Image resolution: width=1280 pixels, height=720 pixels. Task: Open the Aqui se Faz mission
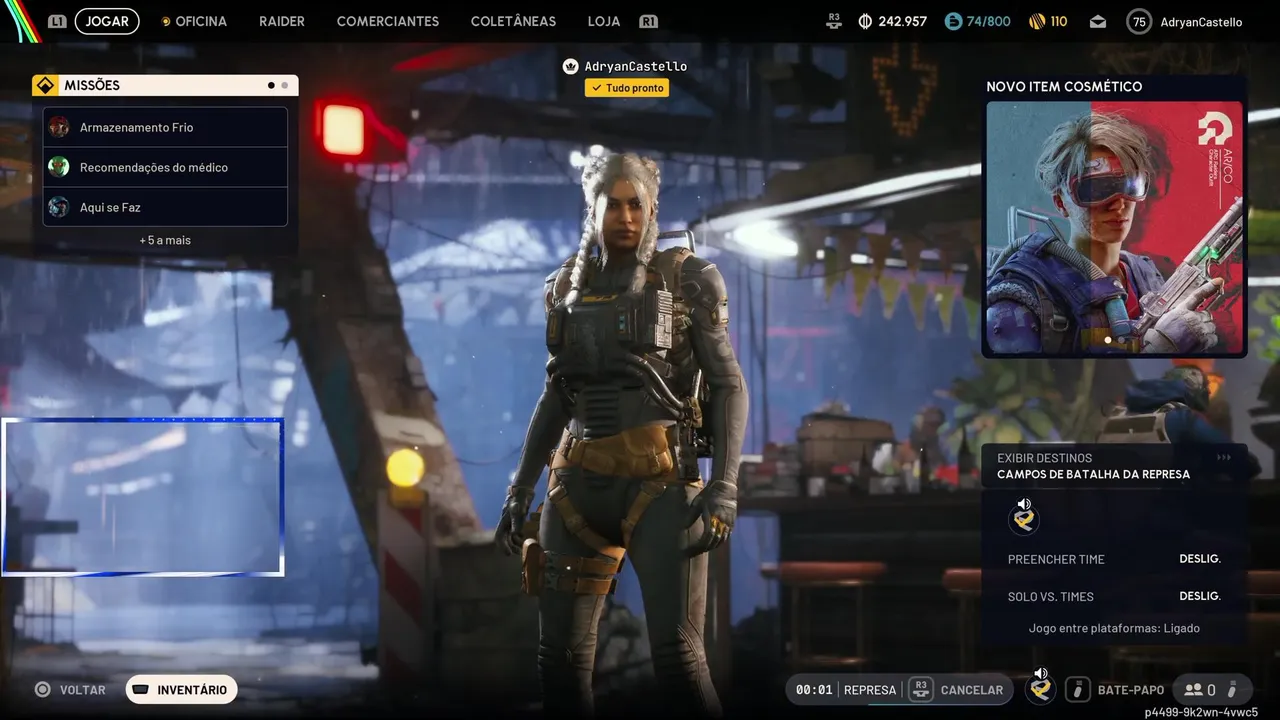pos(165,207)
